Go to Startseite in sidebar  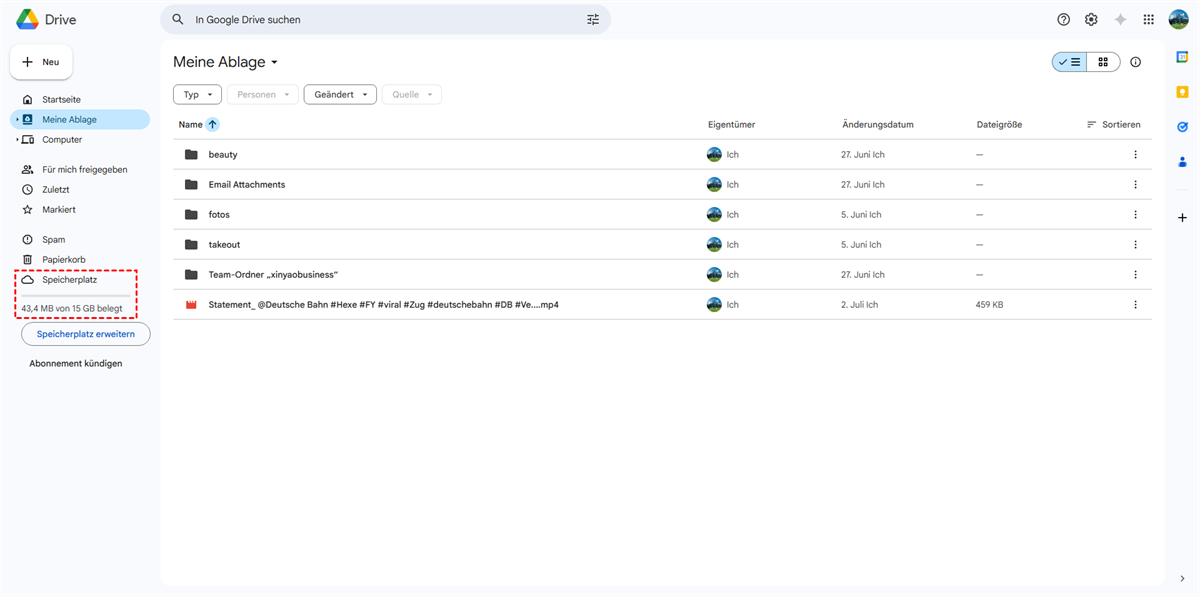(x=61, y=100)
